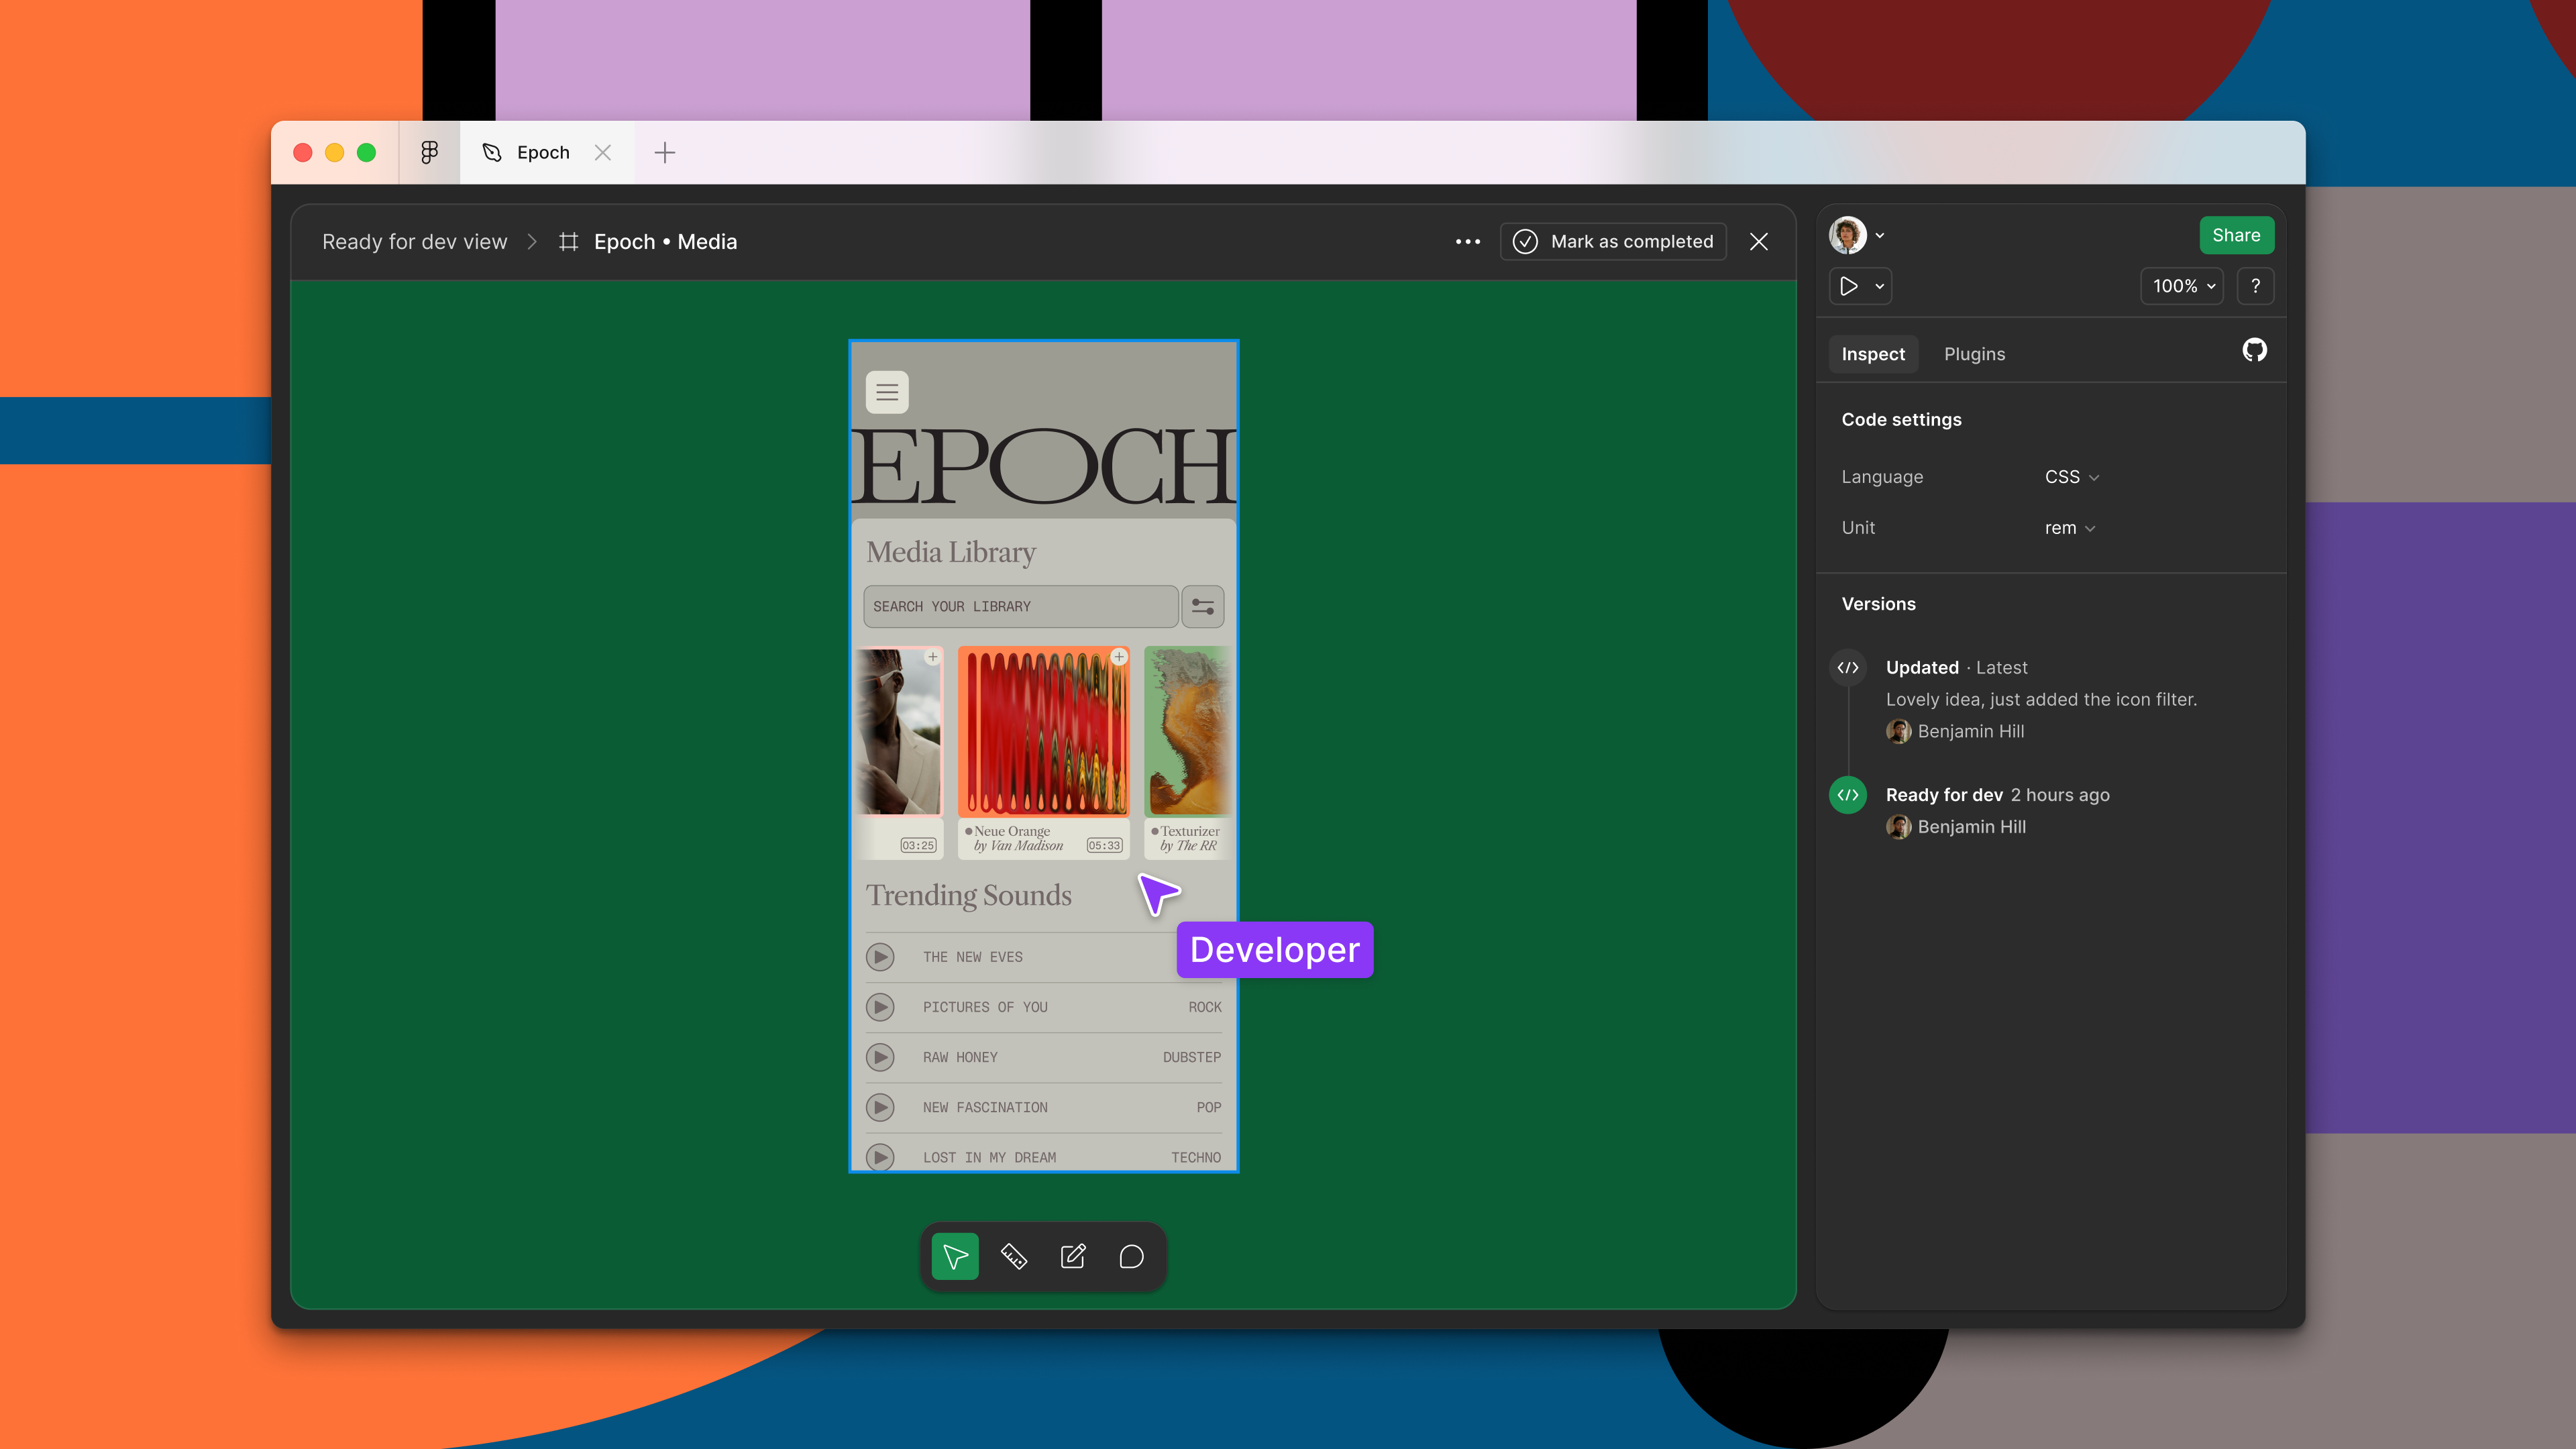
Task: Open the hamburger menu in Epoch design
Action: click(x=887, y=392)
